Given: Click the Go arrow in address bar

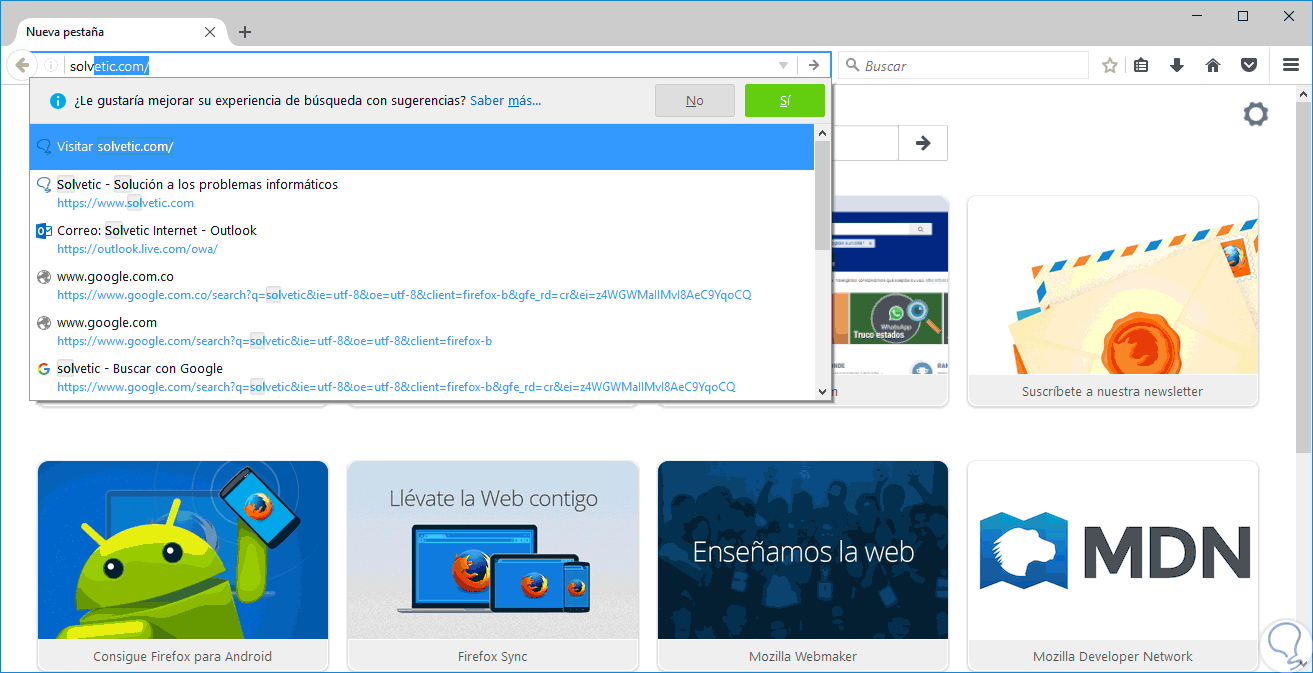Looking at the screenshot, I should 814,66.
